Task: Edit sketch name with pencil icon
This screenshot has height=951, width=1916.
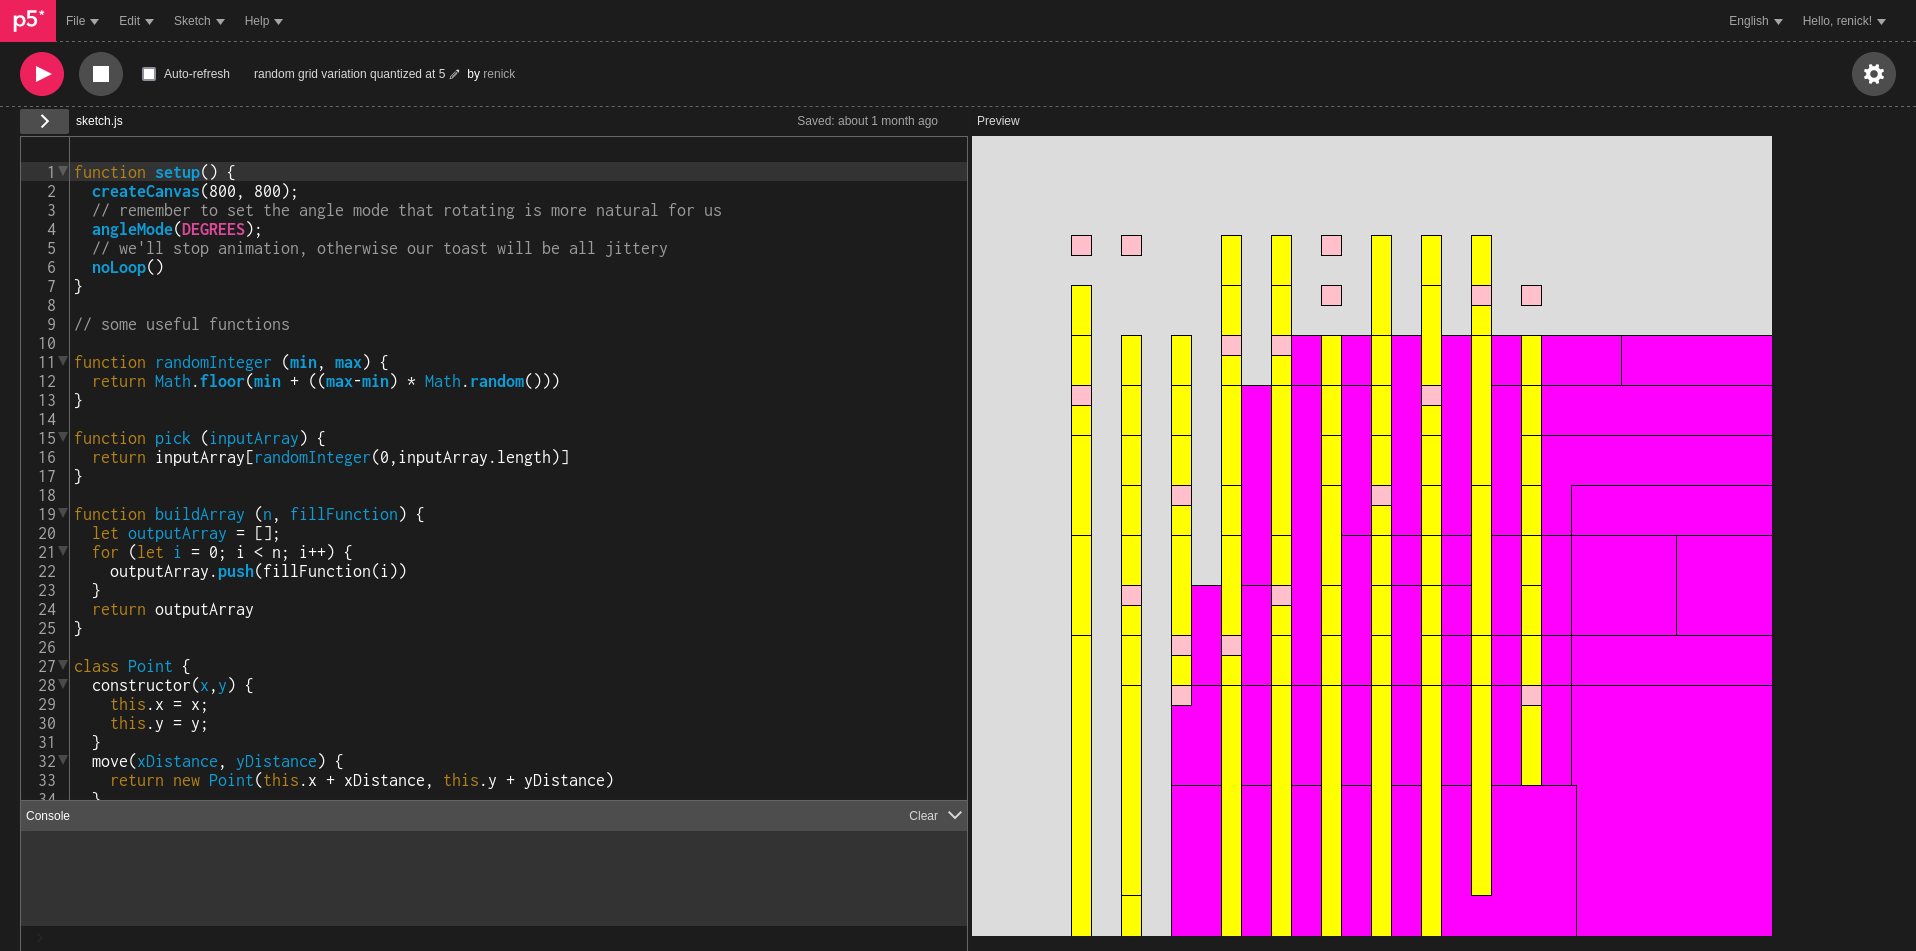Action: pyautogui.click(x=455, y=74)
